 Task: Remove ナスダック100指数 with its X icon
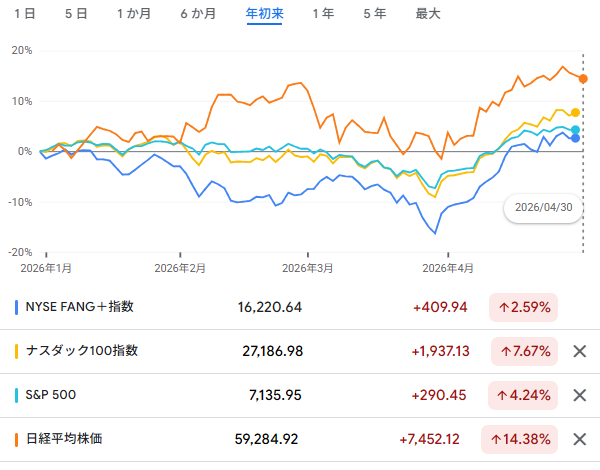[x=580, y=351]
